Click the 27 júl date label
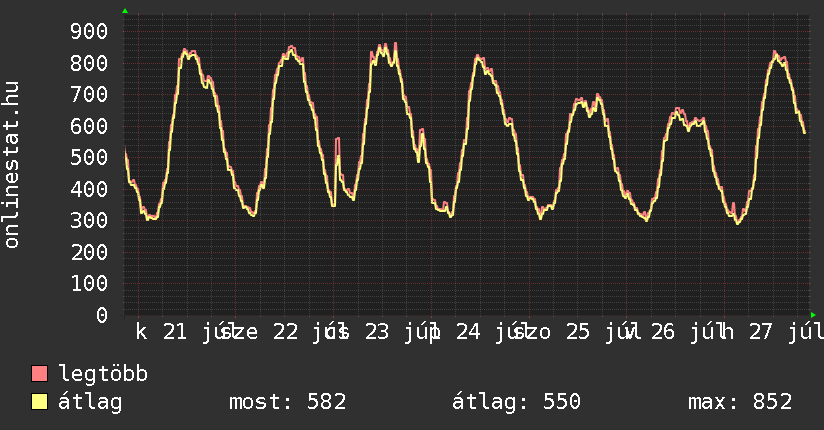824x430 pixels. point(786,332)
